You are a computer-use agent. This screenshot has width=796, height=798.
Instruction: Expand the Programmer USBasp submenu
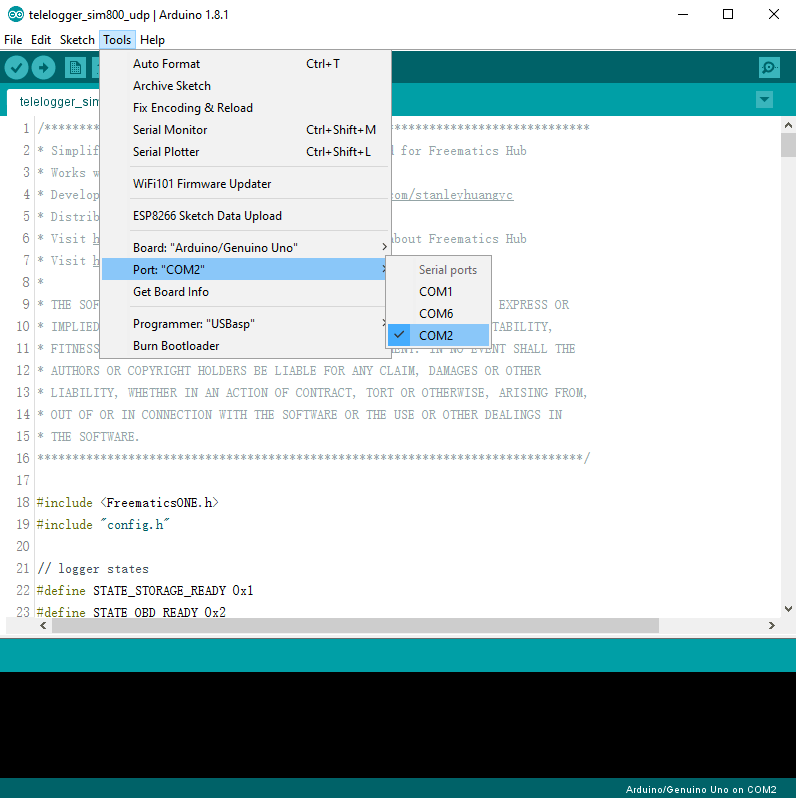(244, 323)
